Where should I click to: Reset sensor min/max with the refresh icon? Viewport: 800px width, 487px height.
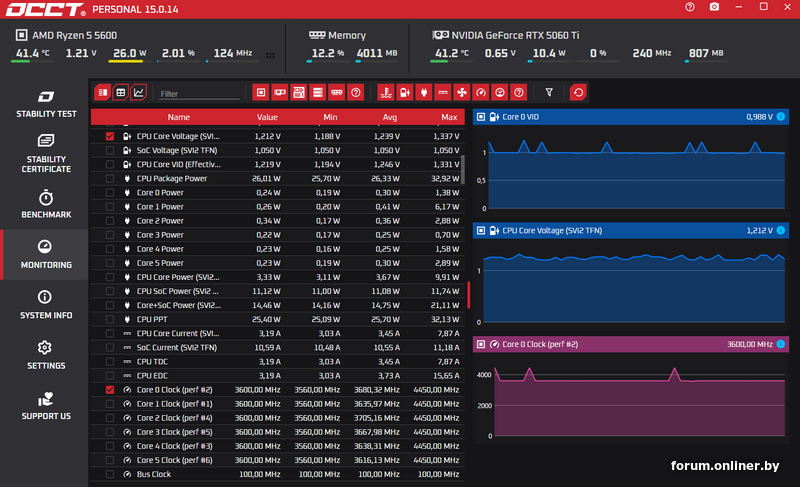coord(578,93)
